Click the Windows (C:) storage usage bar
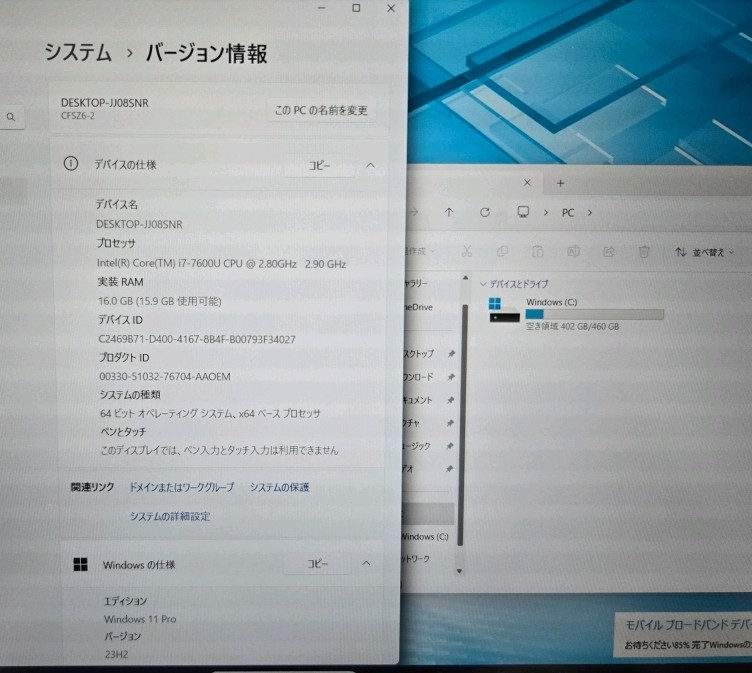This screenshot has height=673, width=752. coord(595,314)
